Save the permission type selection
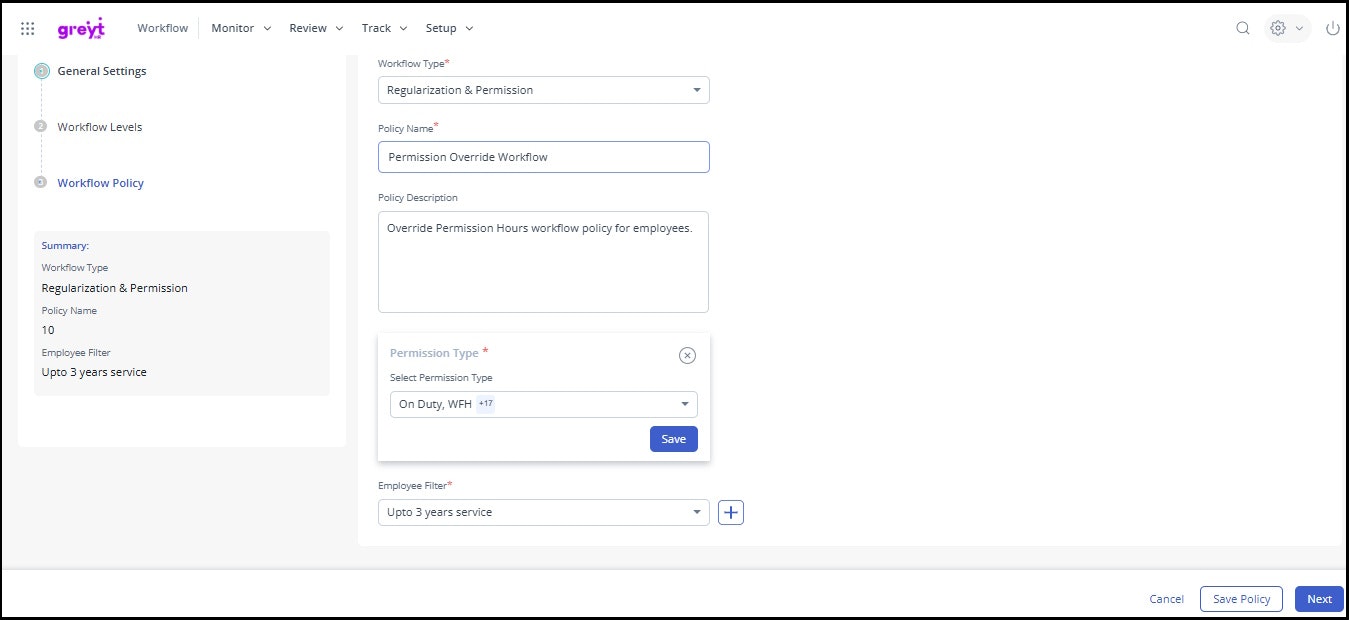Viewport: 1349px width, 620px height. click(x=673, y=439)
